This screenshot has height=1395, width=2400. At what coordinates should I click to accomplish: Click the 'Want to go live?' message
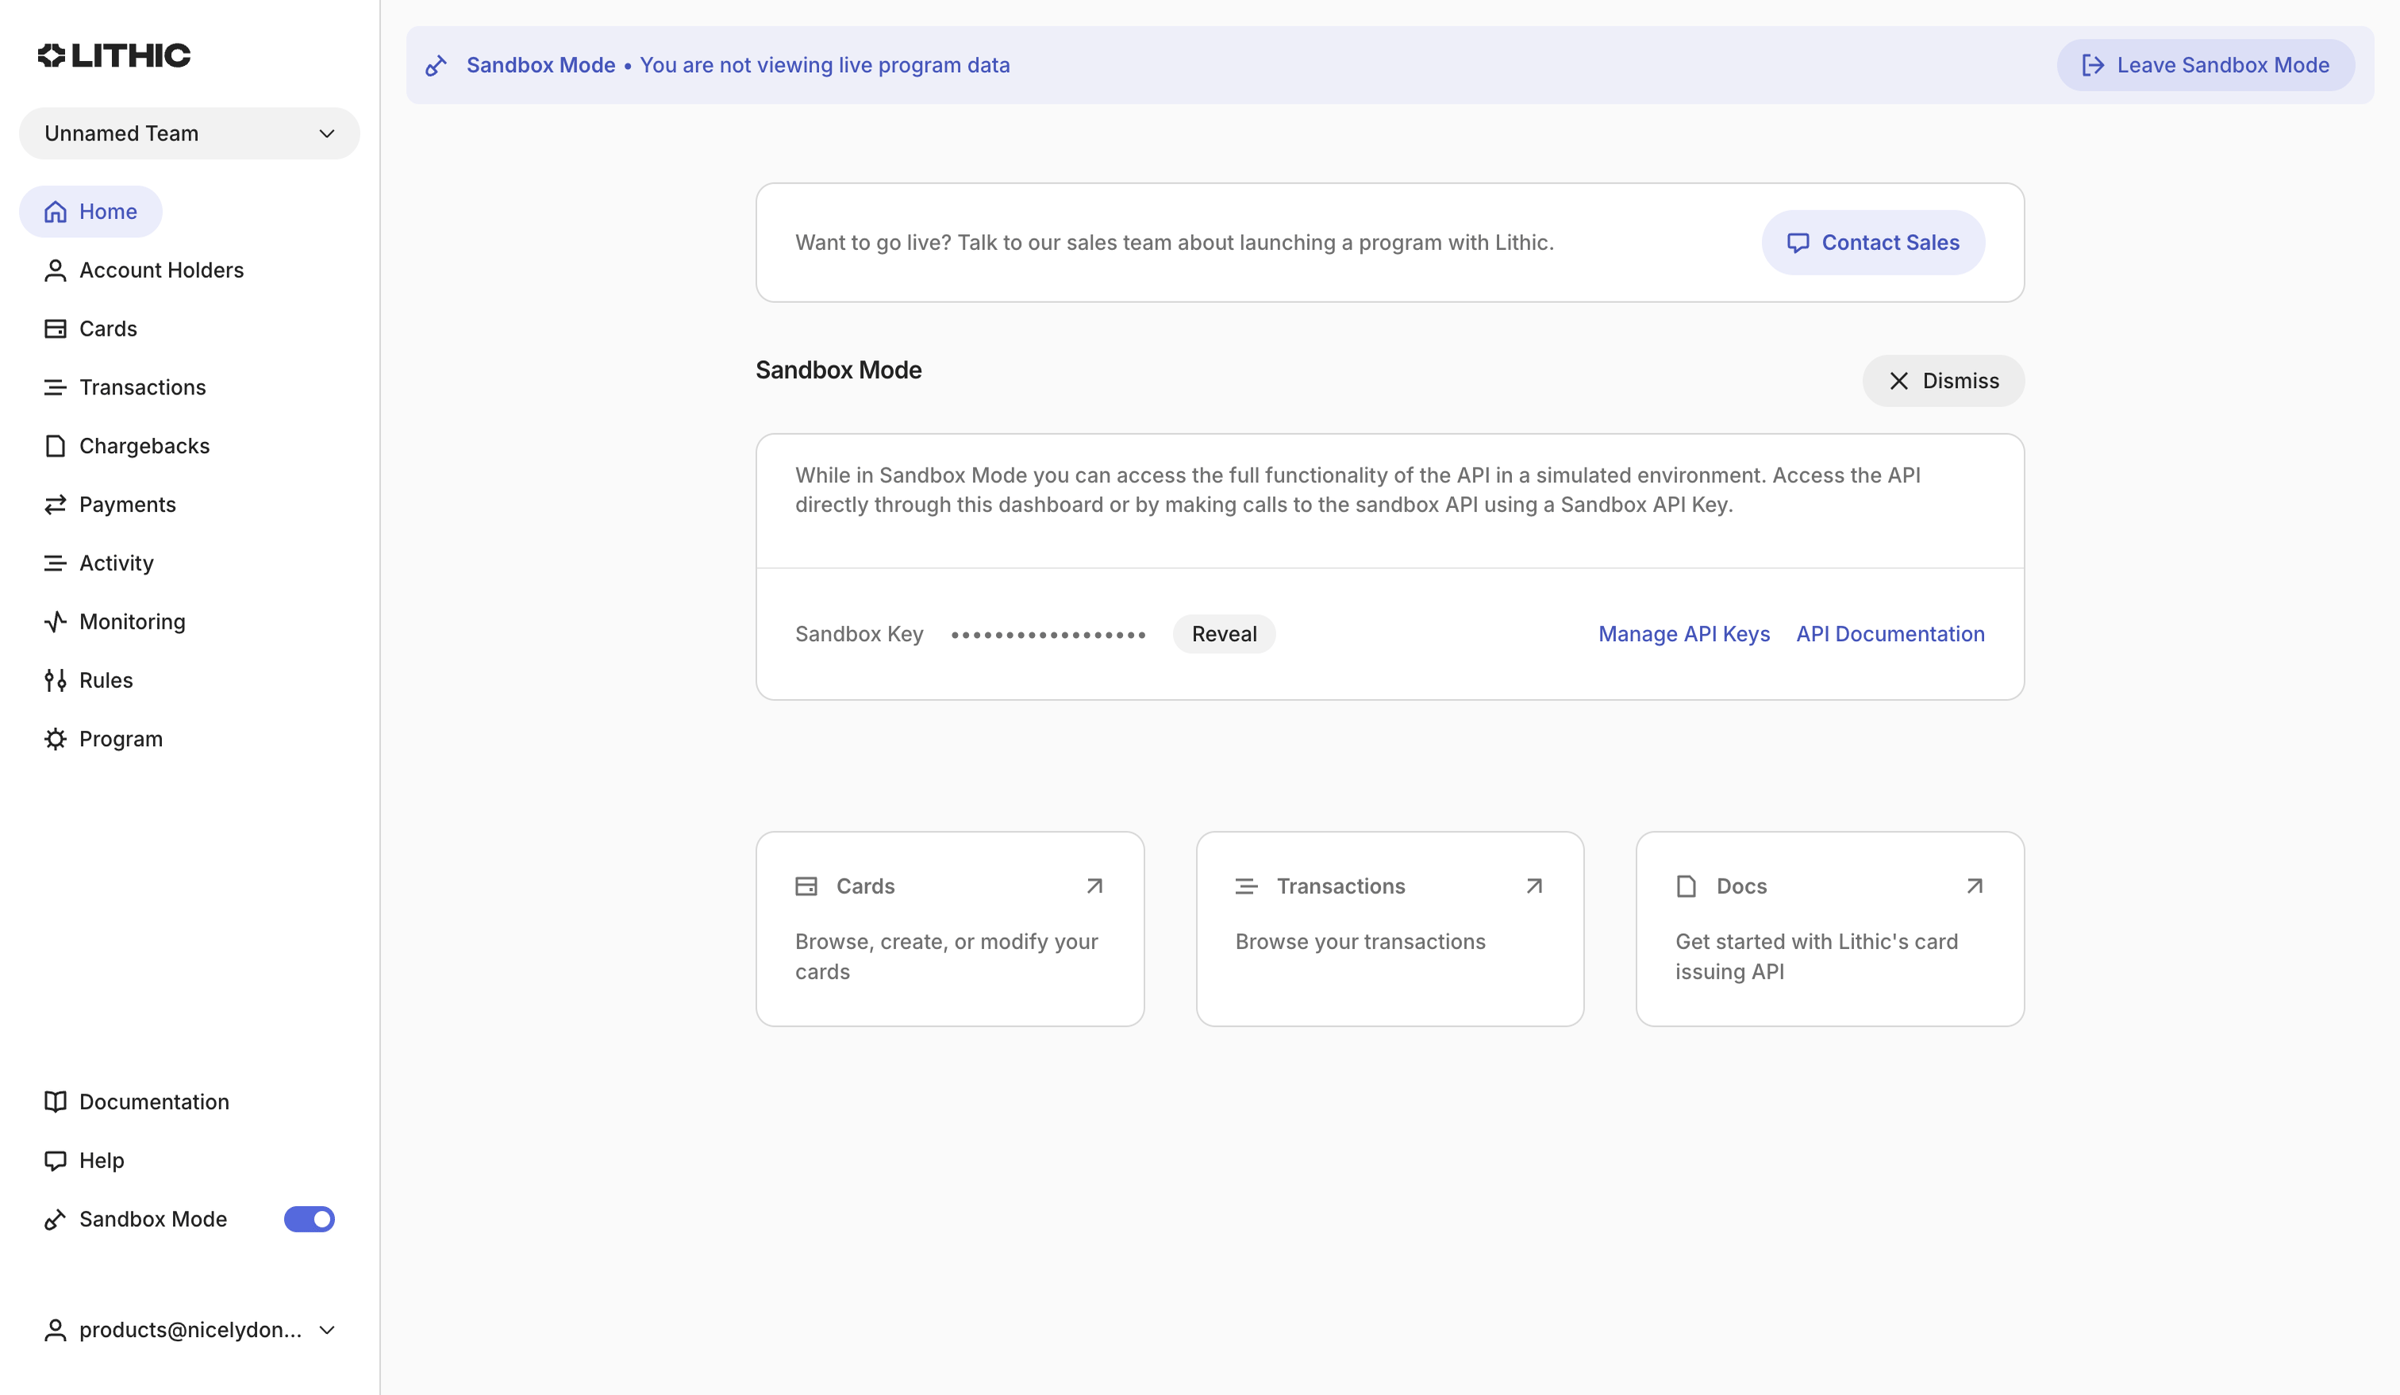[x=1174, y=242]
